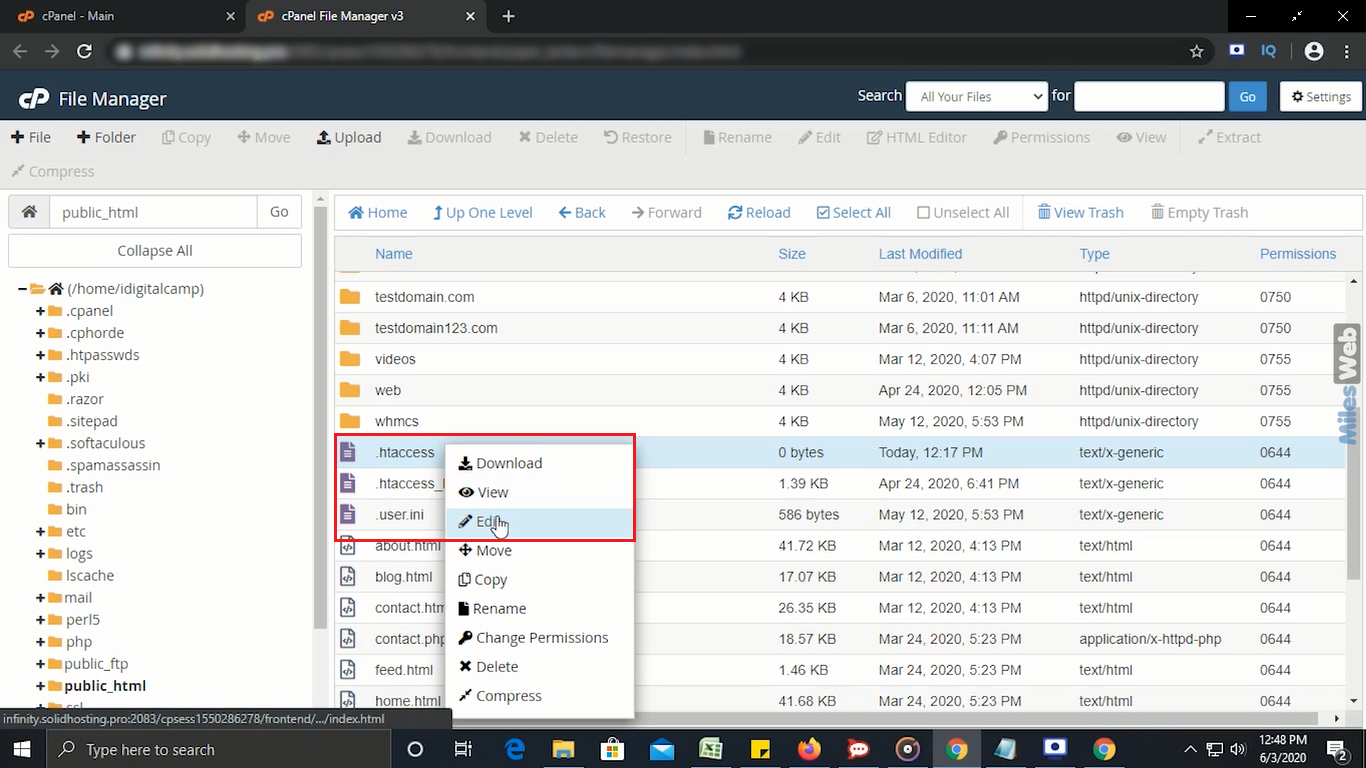The height and width of the screenshot is (768, 1366).
Task: Click the home icon beside the path field
Action: (29, 212)
